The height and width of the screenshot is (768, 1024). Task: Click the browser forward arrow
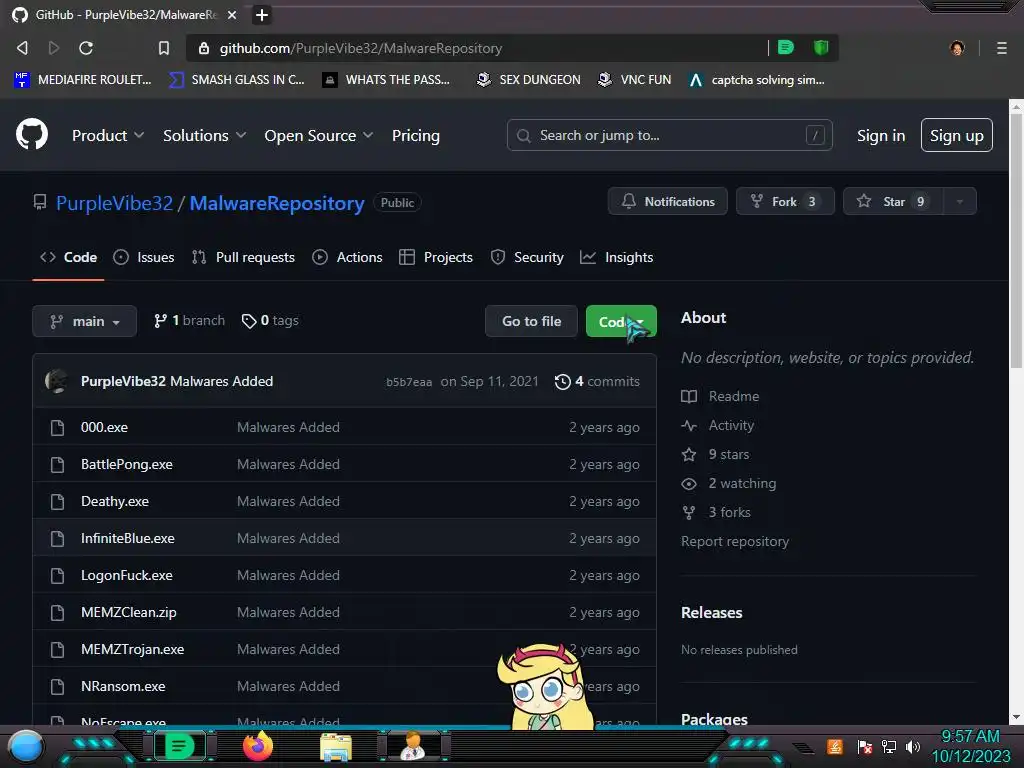(54, 48)
